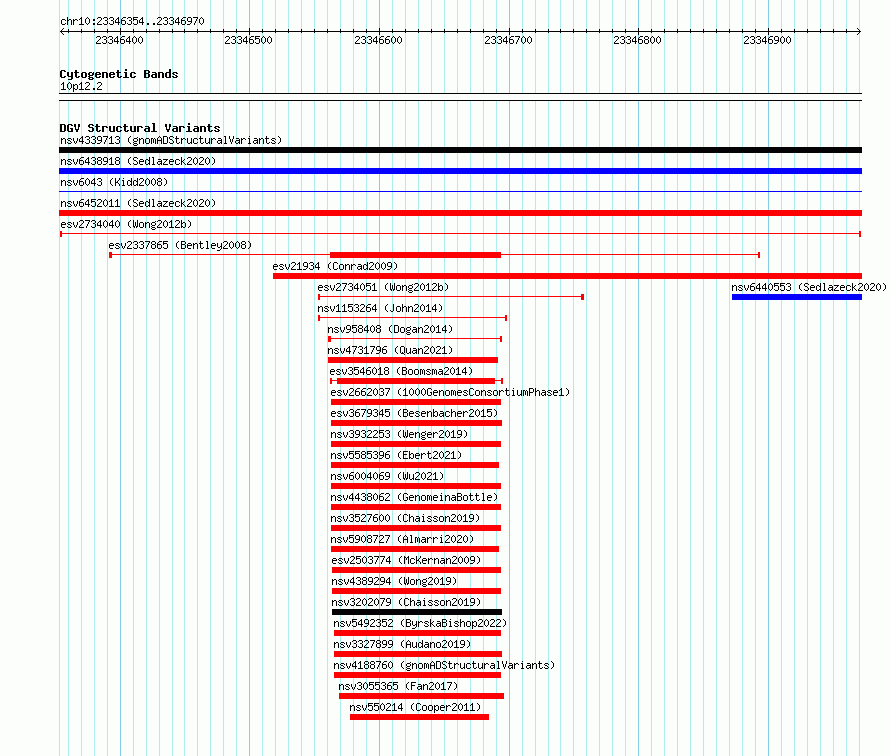Click the DGV Structural Variants track title

pos(140,128)
